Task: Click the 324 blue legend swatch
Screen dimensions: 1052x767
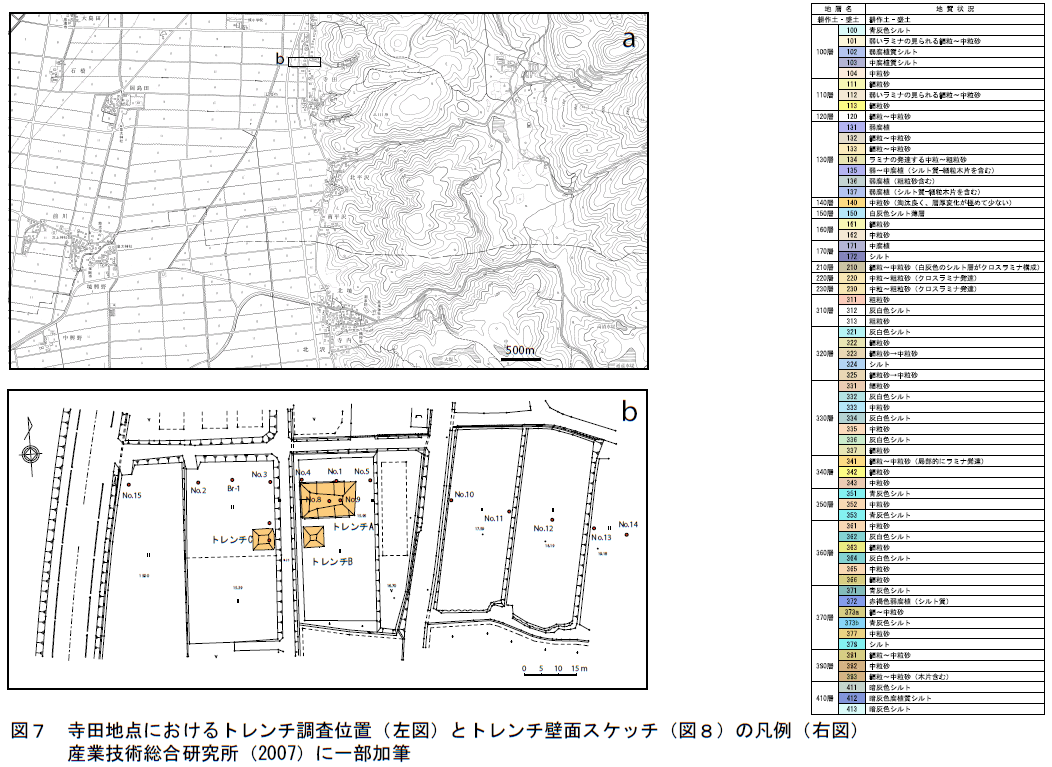Action: tap(851, 364)
